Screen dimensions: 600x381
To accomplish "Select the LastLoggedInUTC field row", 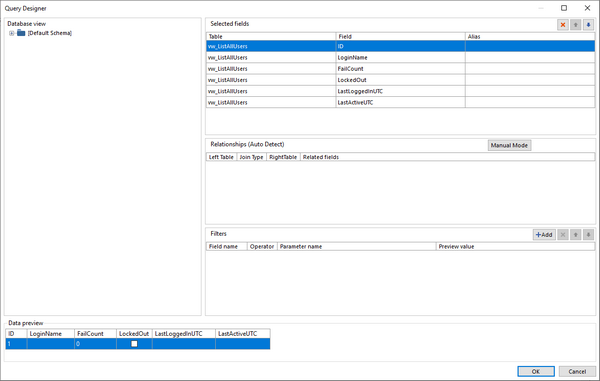I will [x=400, y=91].
